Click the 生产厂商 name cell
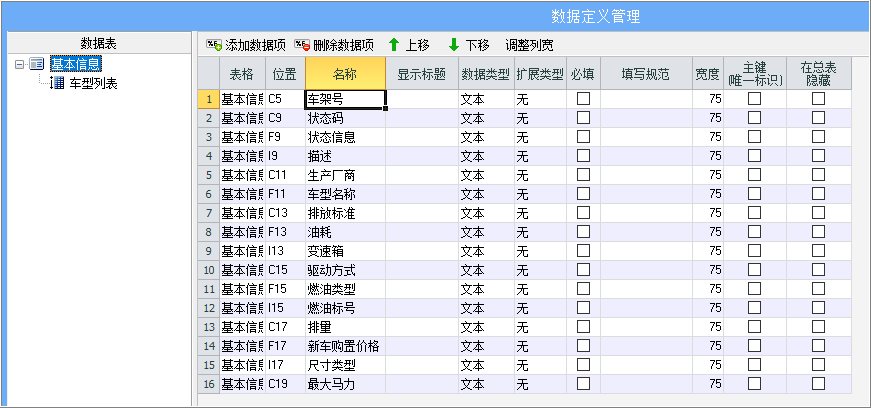The width and height of the screenshot is (871, 408). coord(346,175)
